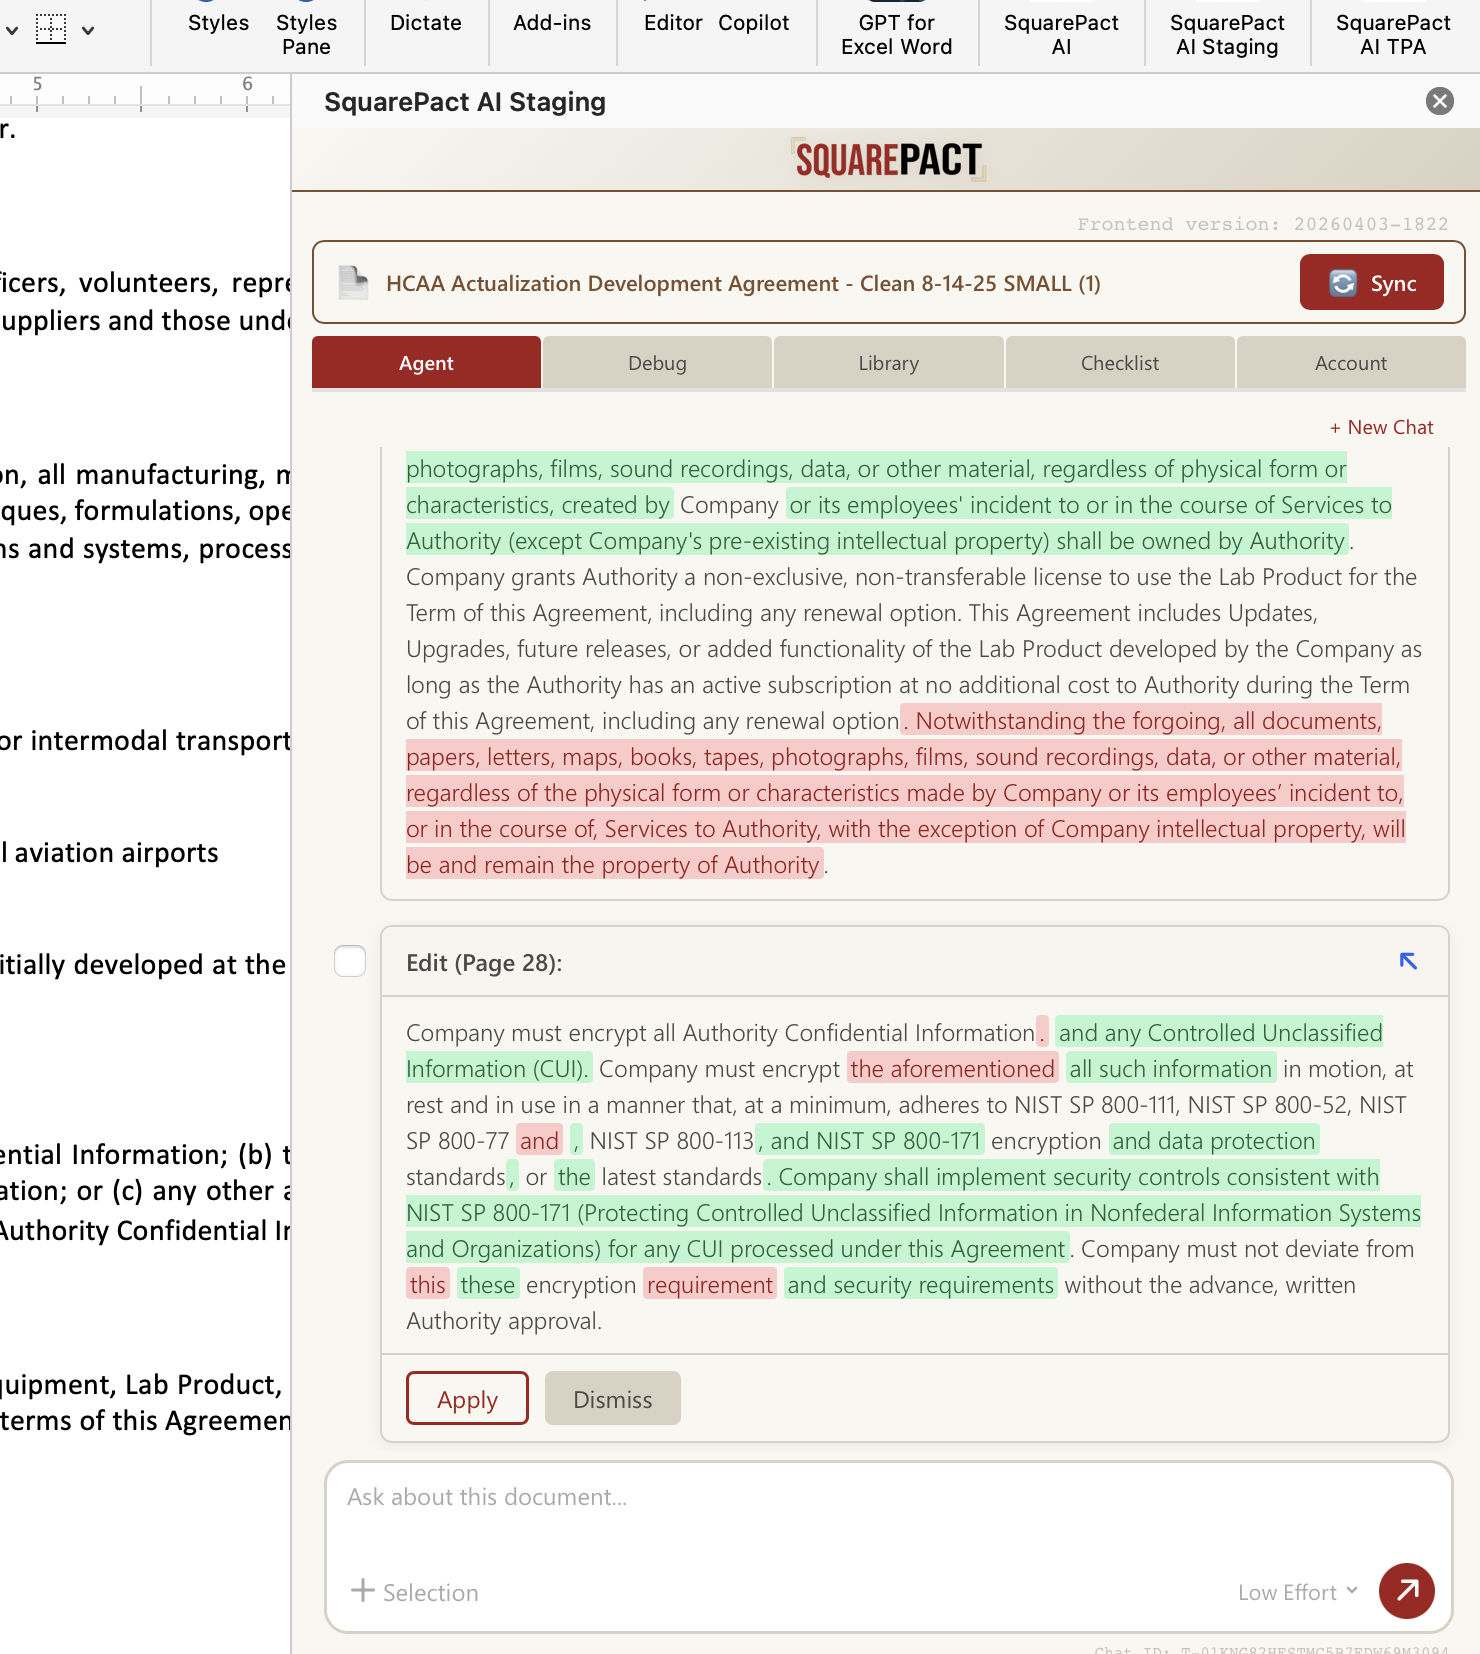Open the Low Effort dropdown

(x=1298, y=1592)
